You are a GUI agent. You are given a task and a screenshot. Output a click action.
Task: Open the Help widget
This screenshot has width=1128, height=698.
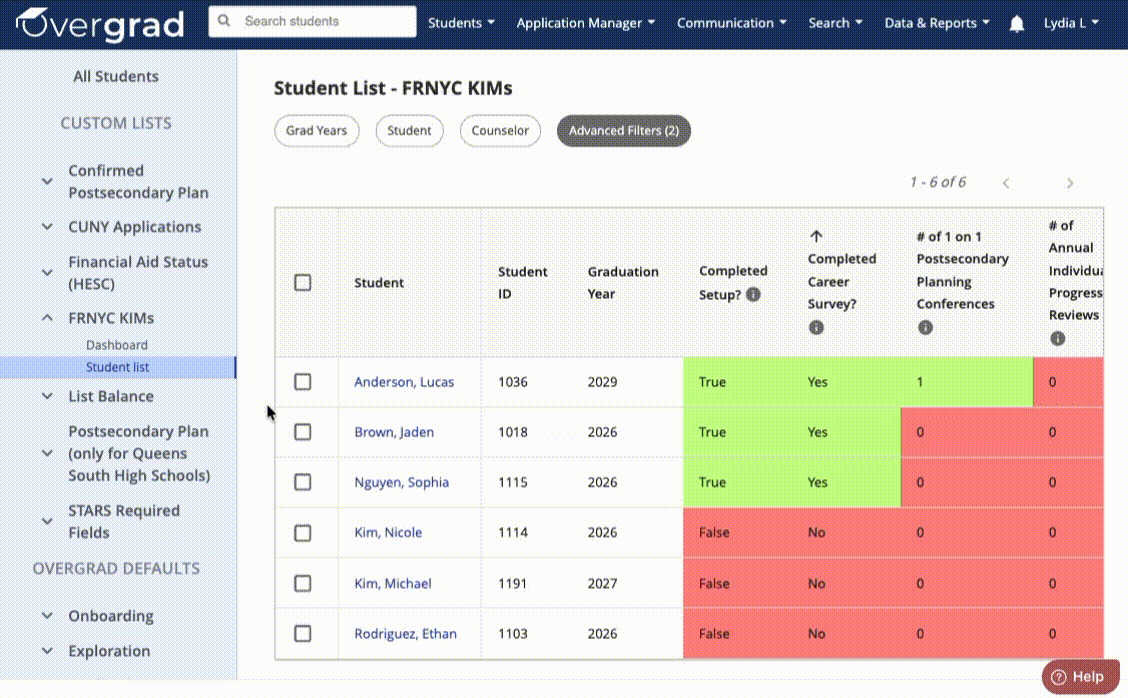click(x=1080, y=676)
